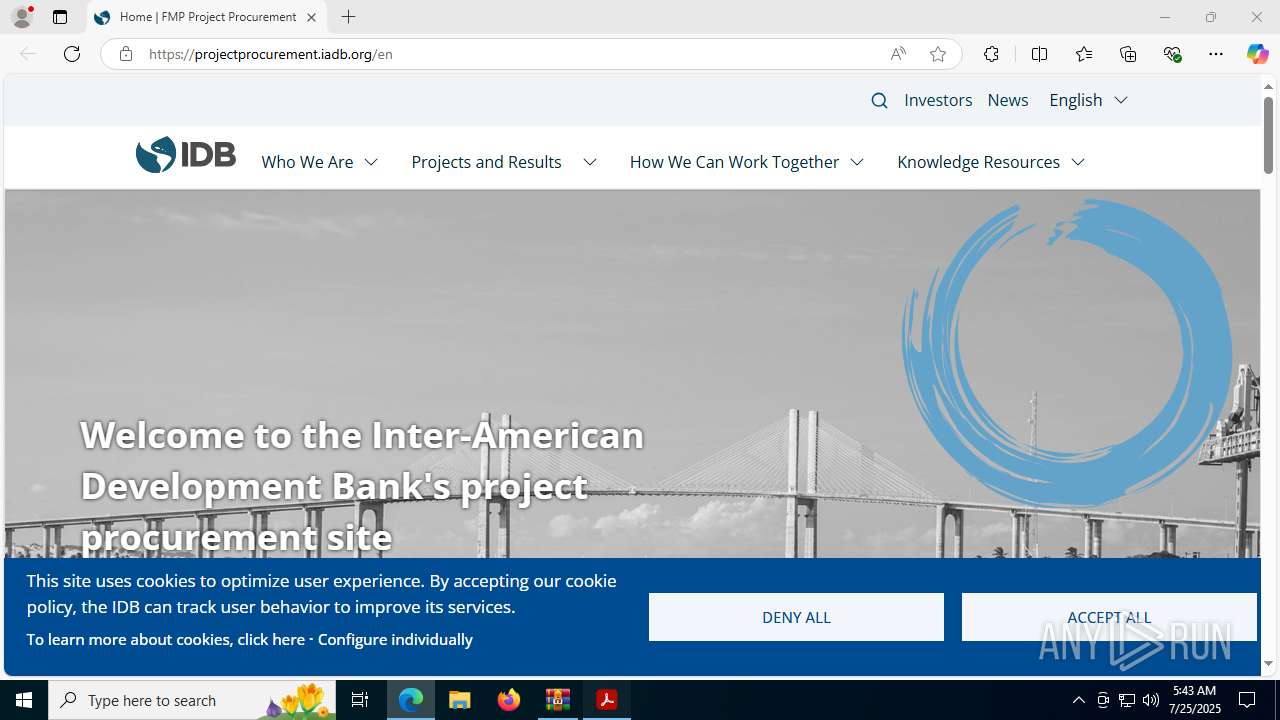Viewport: 1280px width, 720px height.
Task: Open the Collections panel
Action: 1128,54
